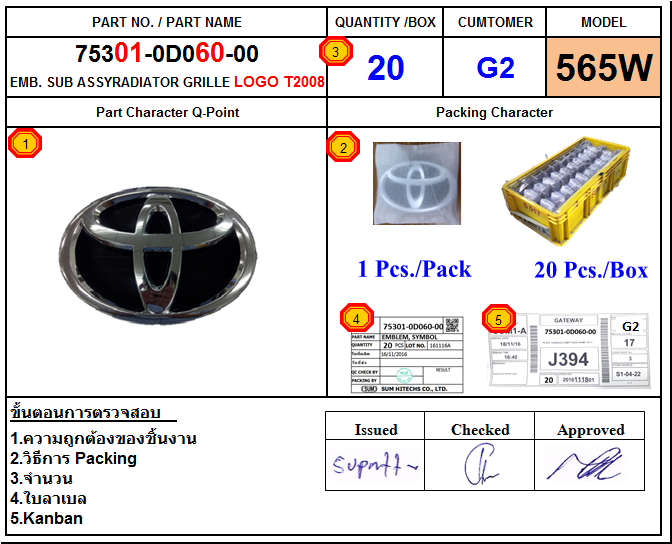Select the blue quantity value 20

[x=386, y=68]
